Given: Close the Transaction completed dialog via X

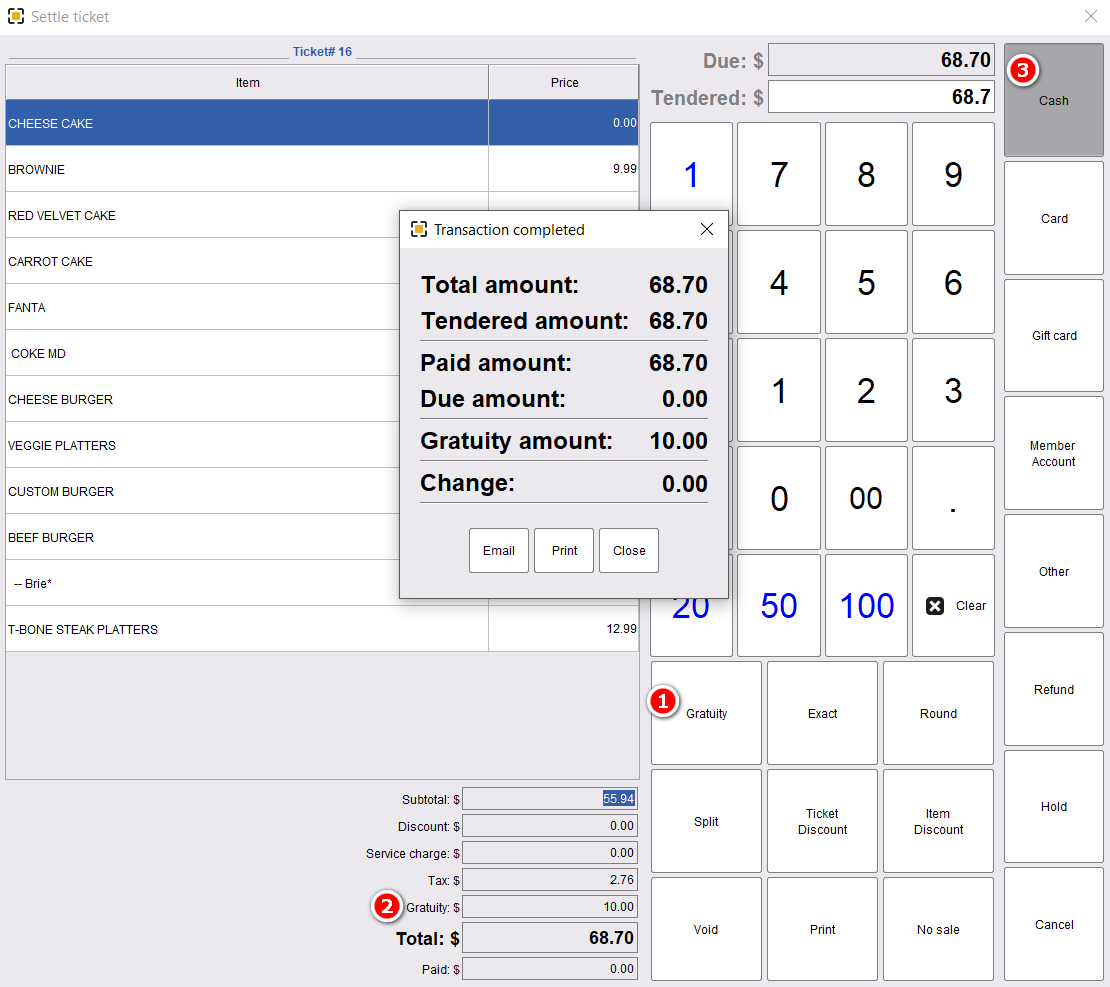Looking at the screenshot, I should (x=706, y=229).
